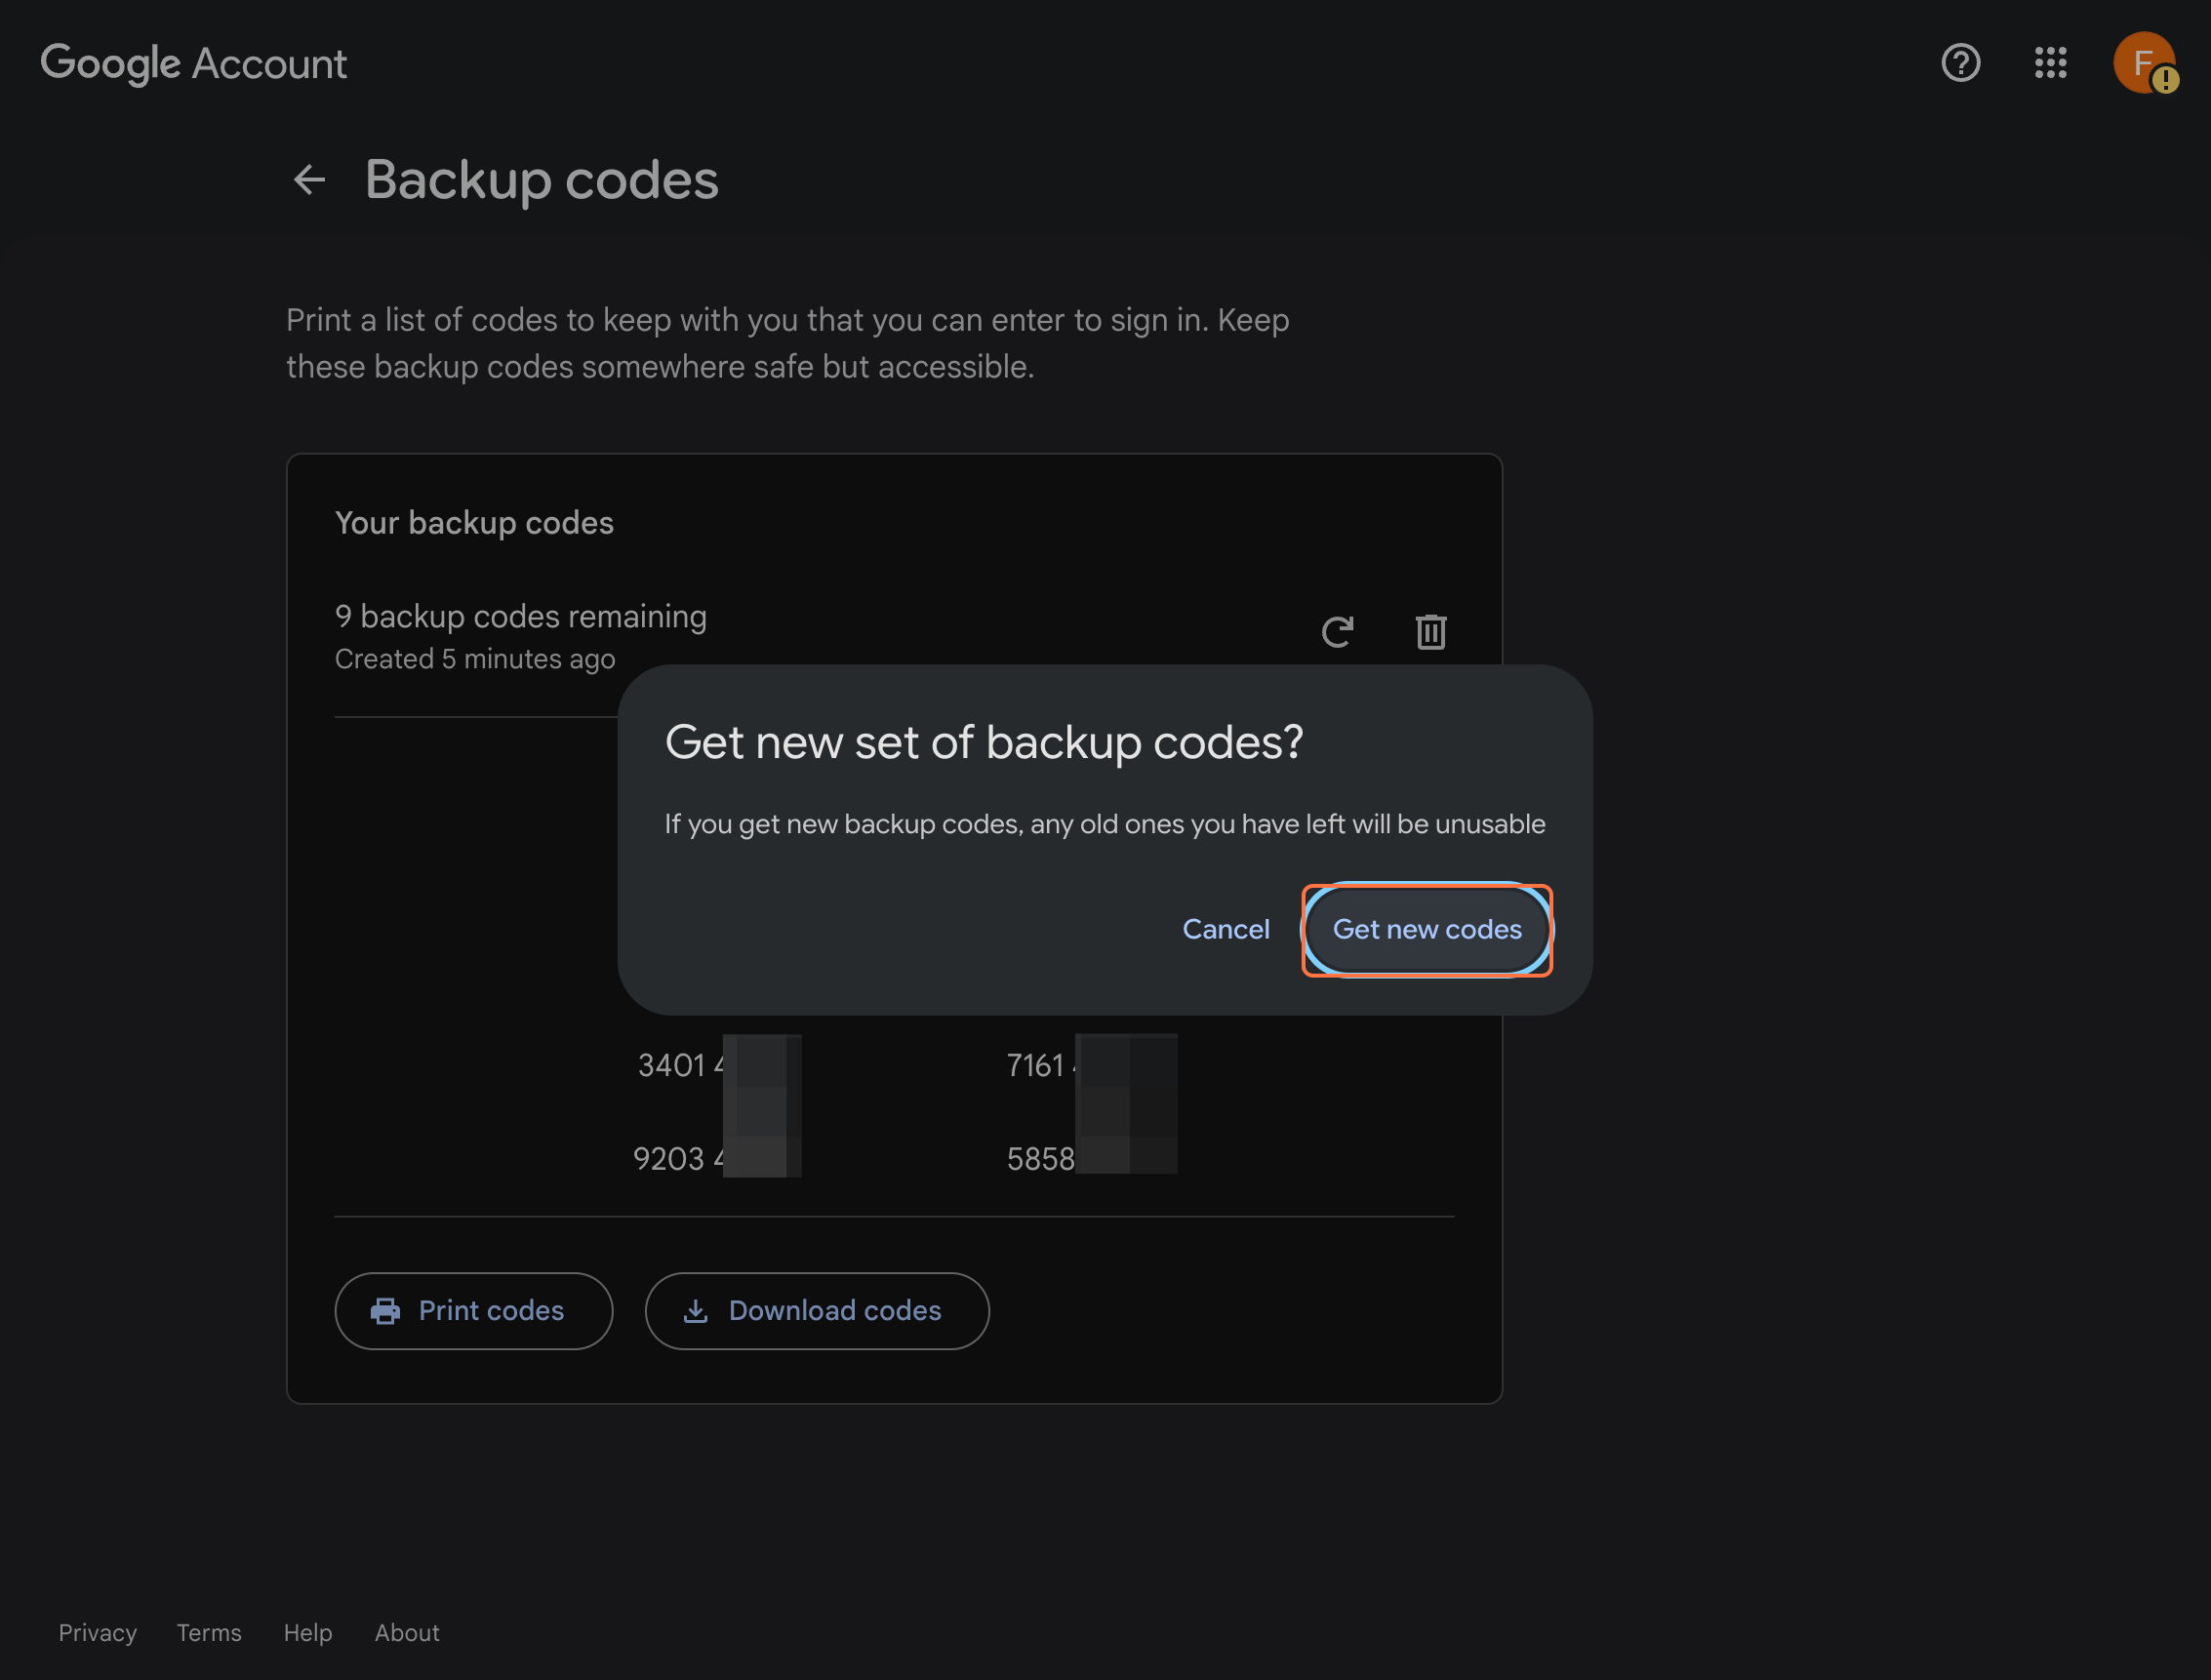
Task: Confirm with Get new codes
Action: (1427, 929)
